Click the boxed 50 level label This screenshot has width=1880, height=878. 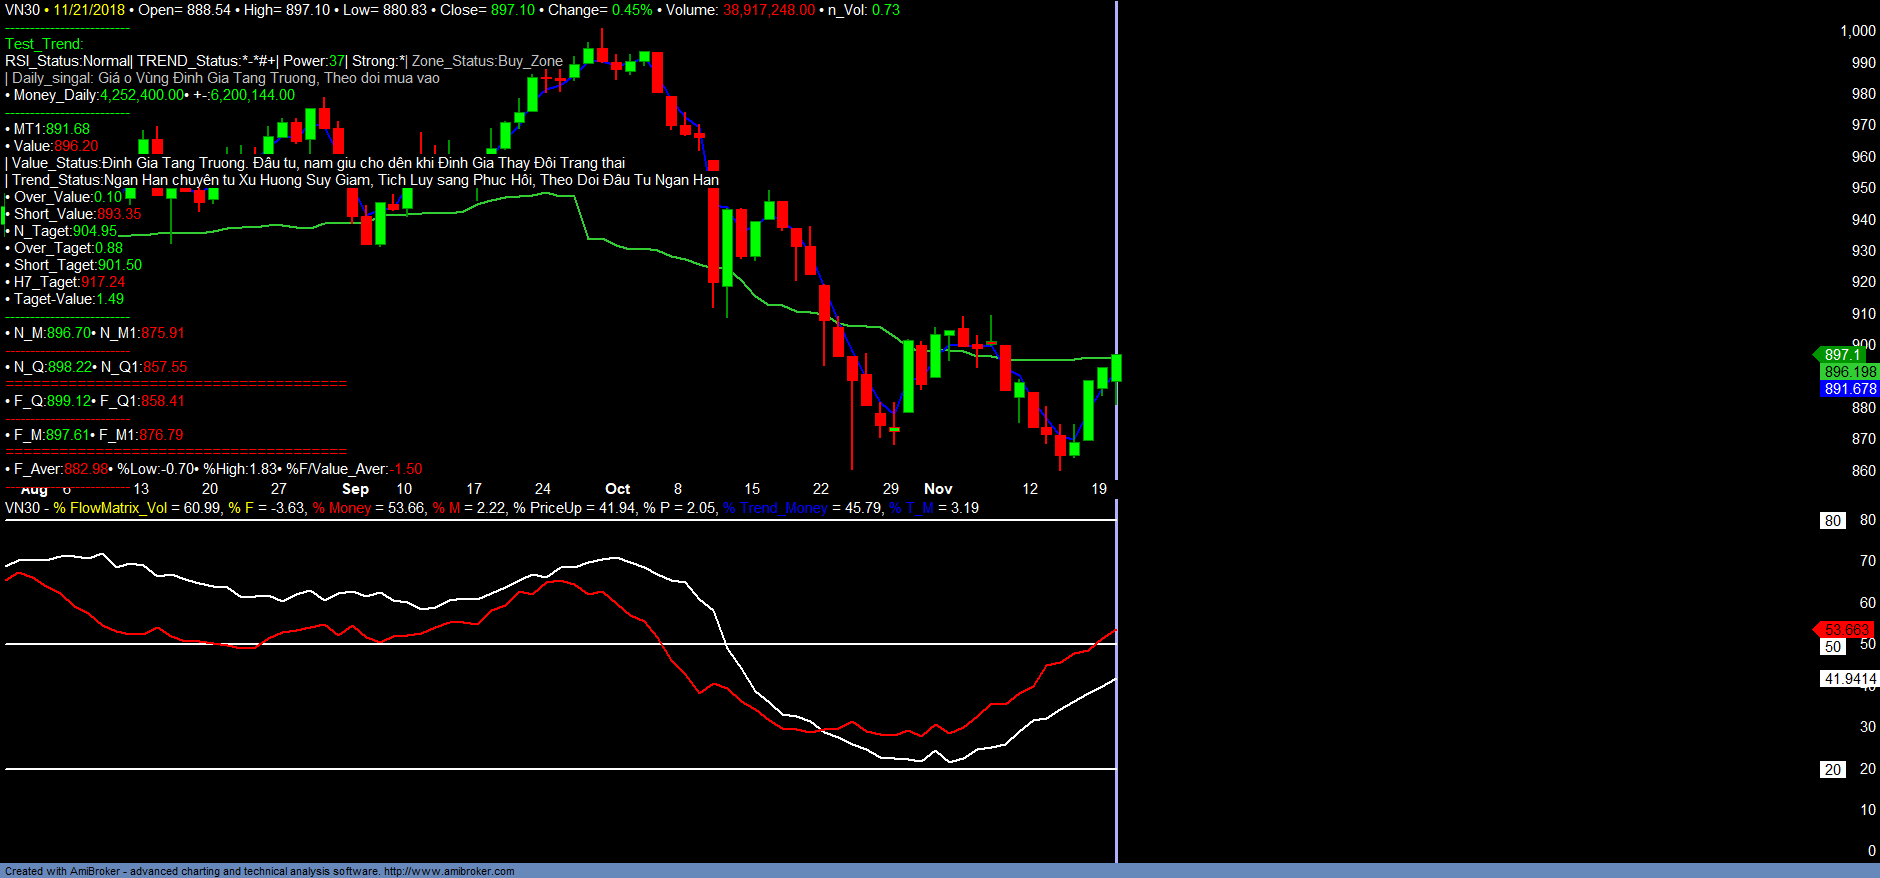pyautogui.click(x=1832, y=647)
